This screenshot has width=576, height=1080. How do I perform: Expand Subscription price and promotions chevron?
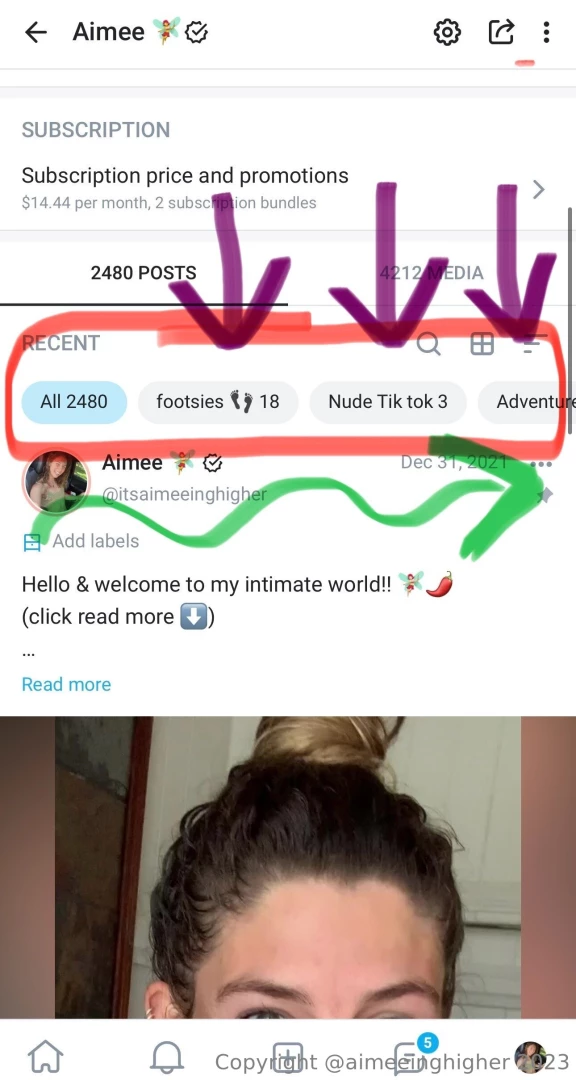tap(539, 189)
